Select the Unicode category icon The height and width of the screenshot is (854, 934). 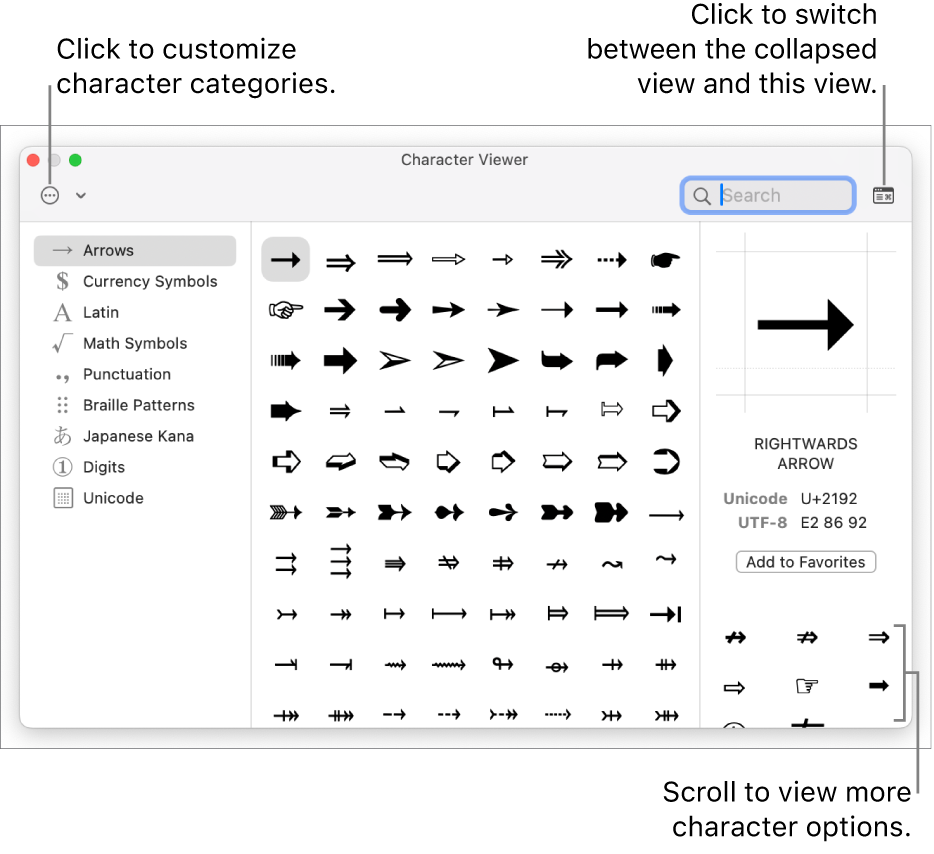pos(62,498)
